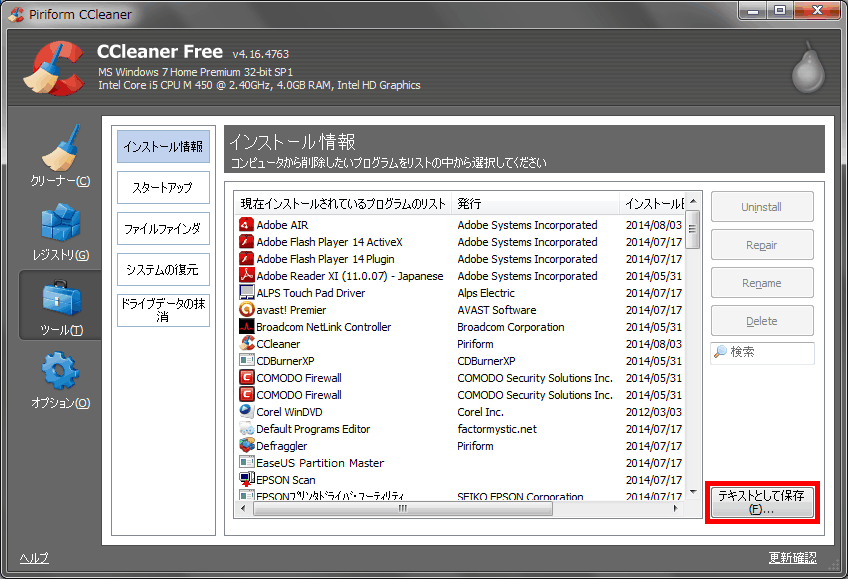Click the CDBurnerXP program icon
The width and height of the screenshot is (848, 579).
(x=247, y=361)
